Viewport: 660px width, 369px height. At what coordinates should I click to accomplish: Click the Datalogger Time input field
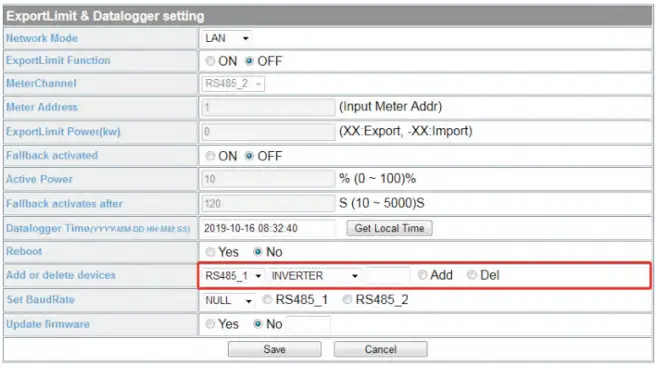point(268,228)
